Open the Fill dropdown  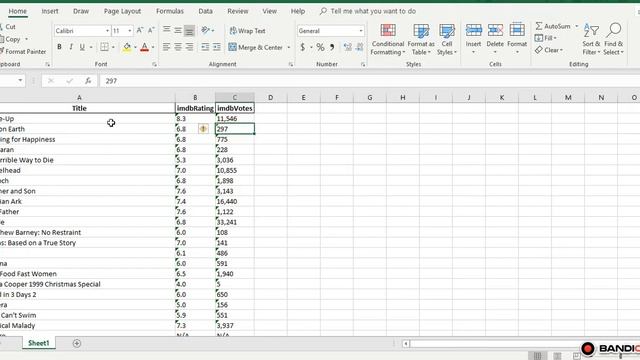[546, 38]
